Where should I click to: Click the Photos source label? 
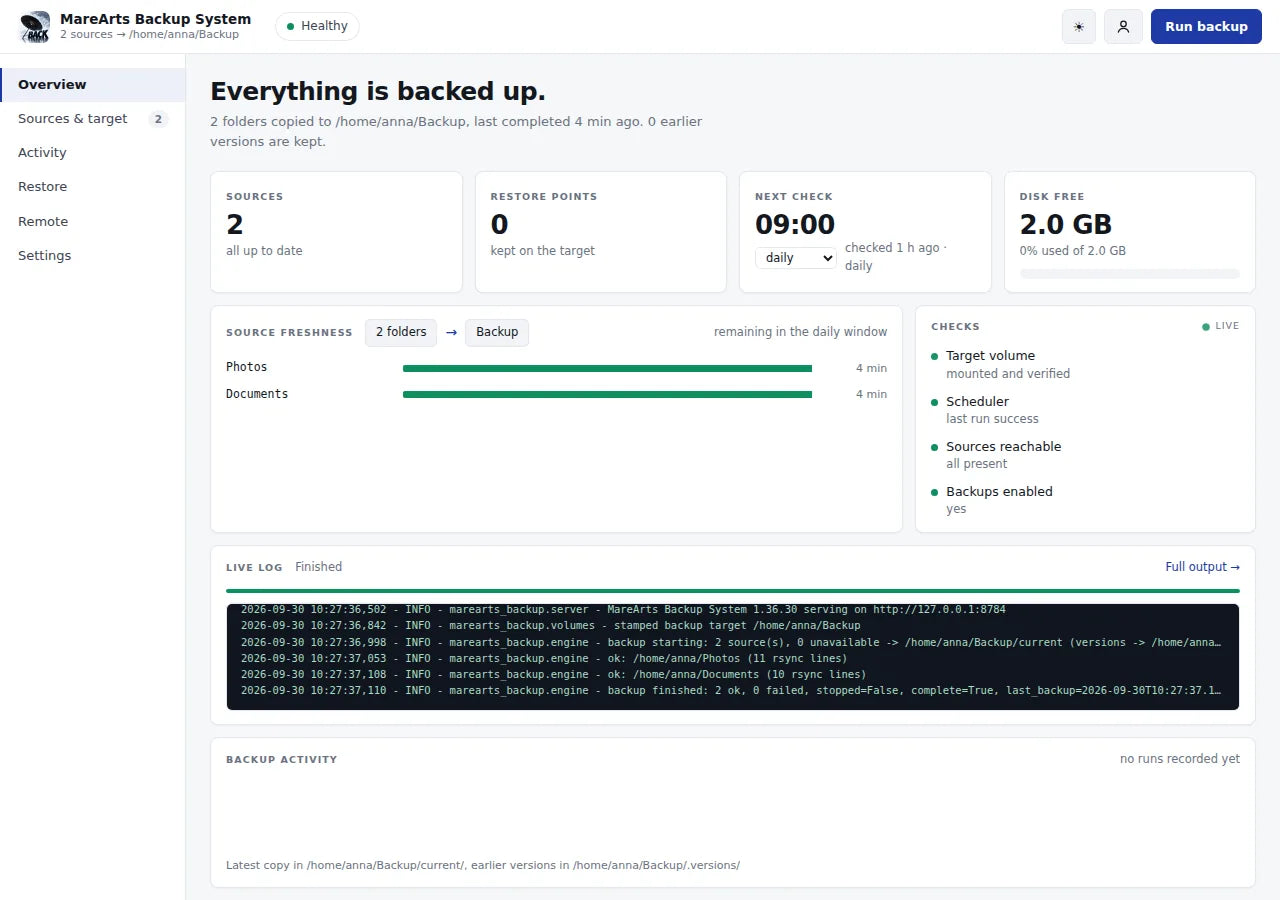point(247,367)
